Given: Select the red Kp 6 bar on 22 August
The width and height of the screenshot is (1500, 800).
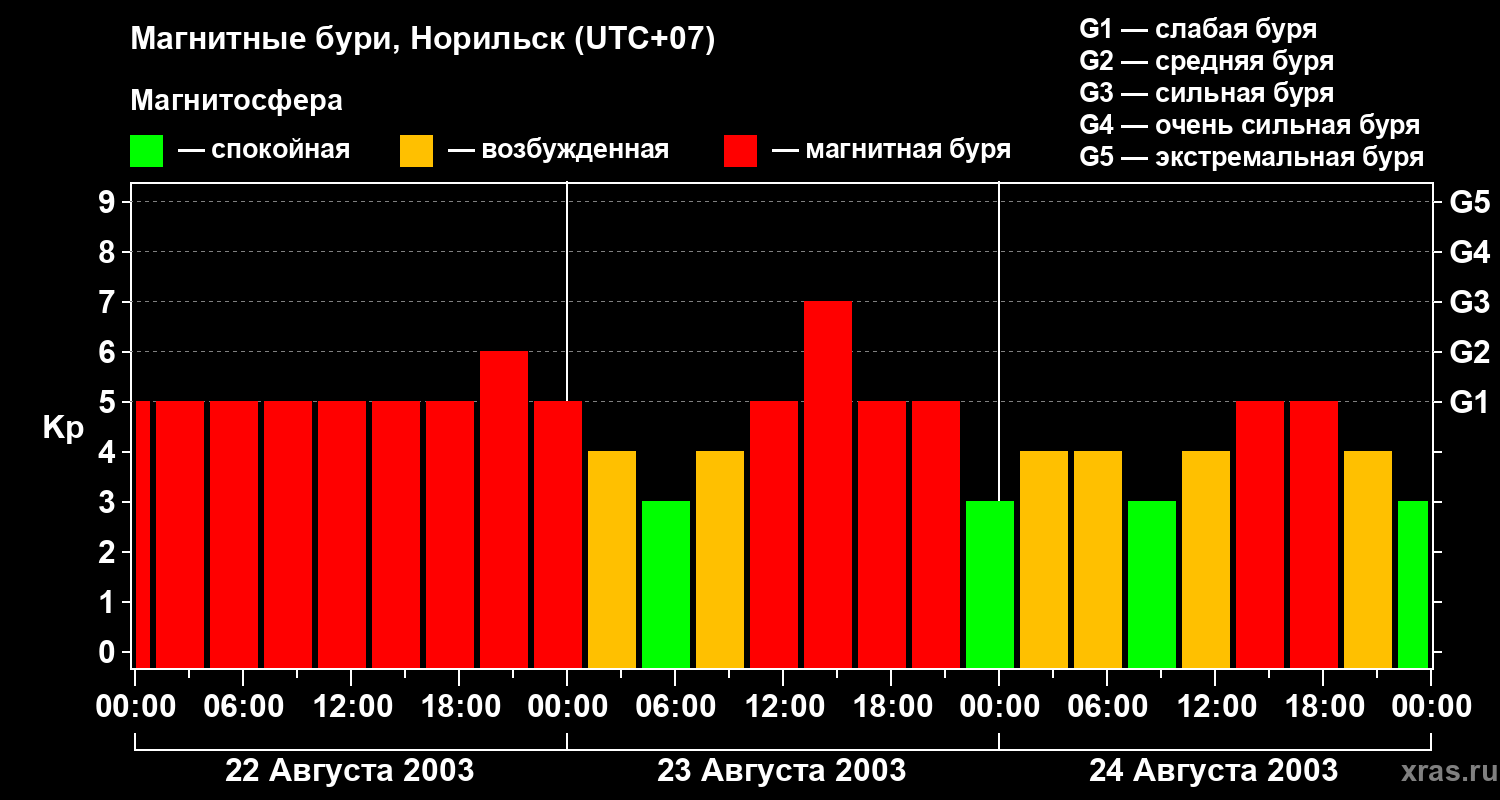Looking at the screenshot, I should point(504,509).
